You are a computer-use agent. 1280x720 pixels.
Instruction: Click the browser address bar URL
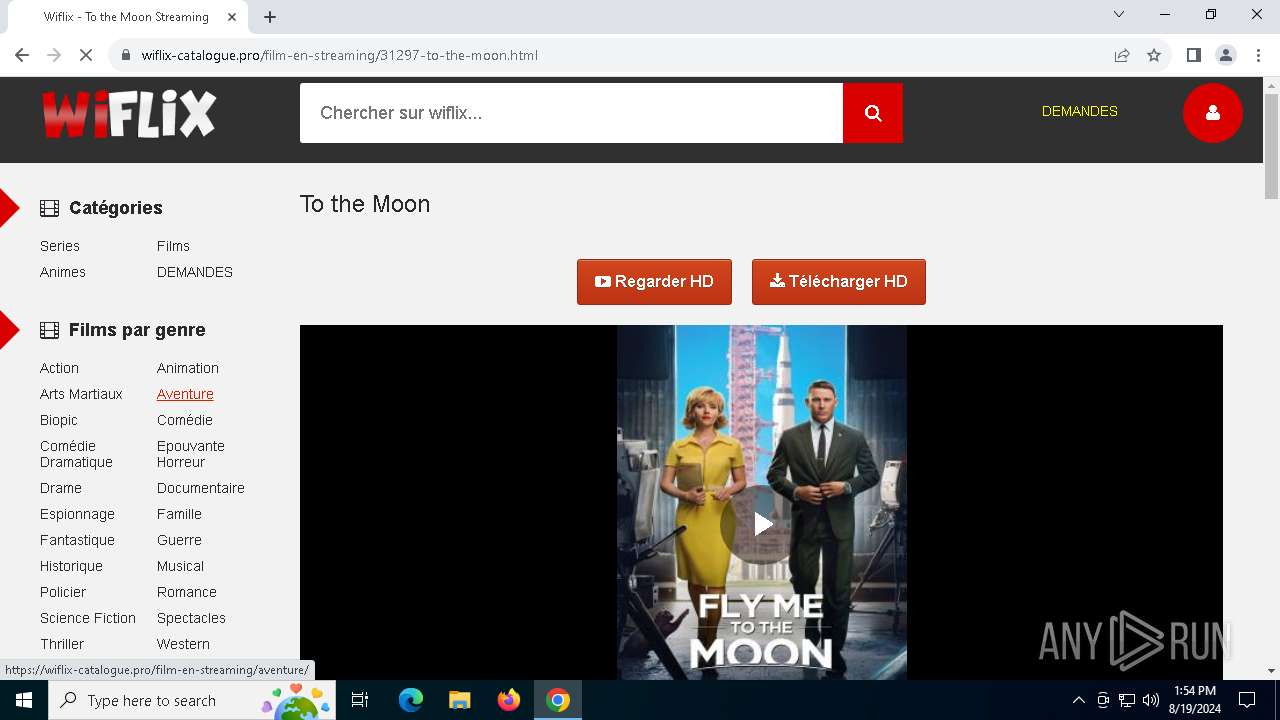coord(339,55)
